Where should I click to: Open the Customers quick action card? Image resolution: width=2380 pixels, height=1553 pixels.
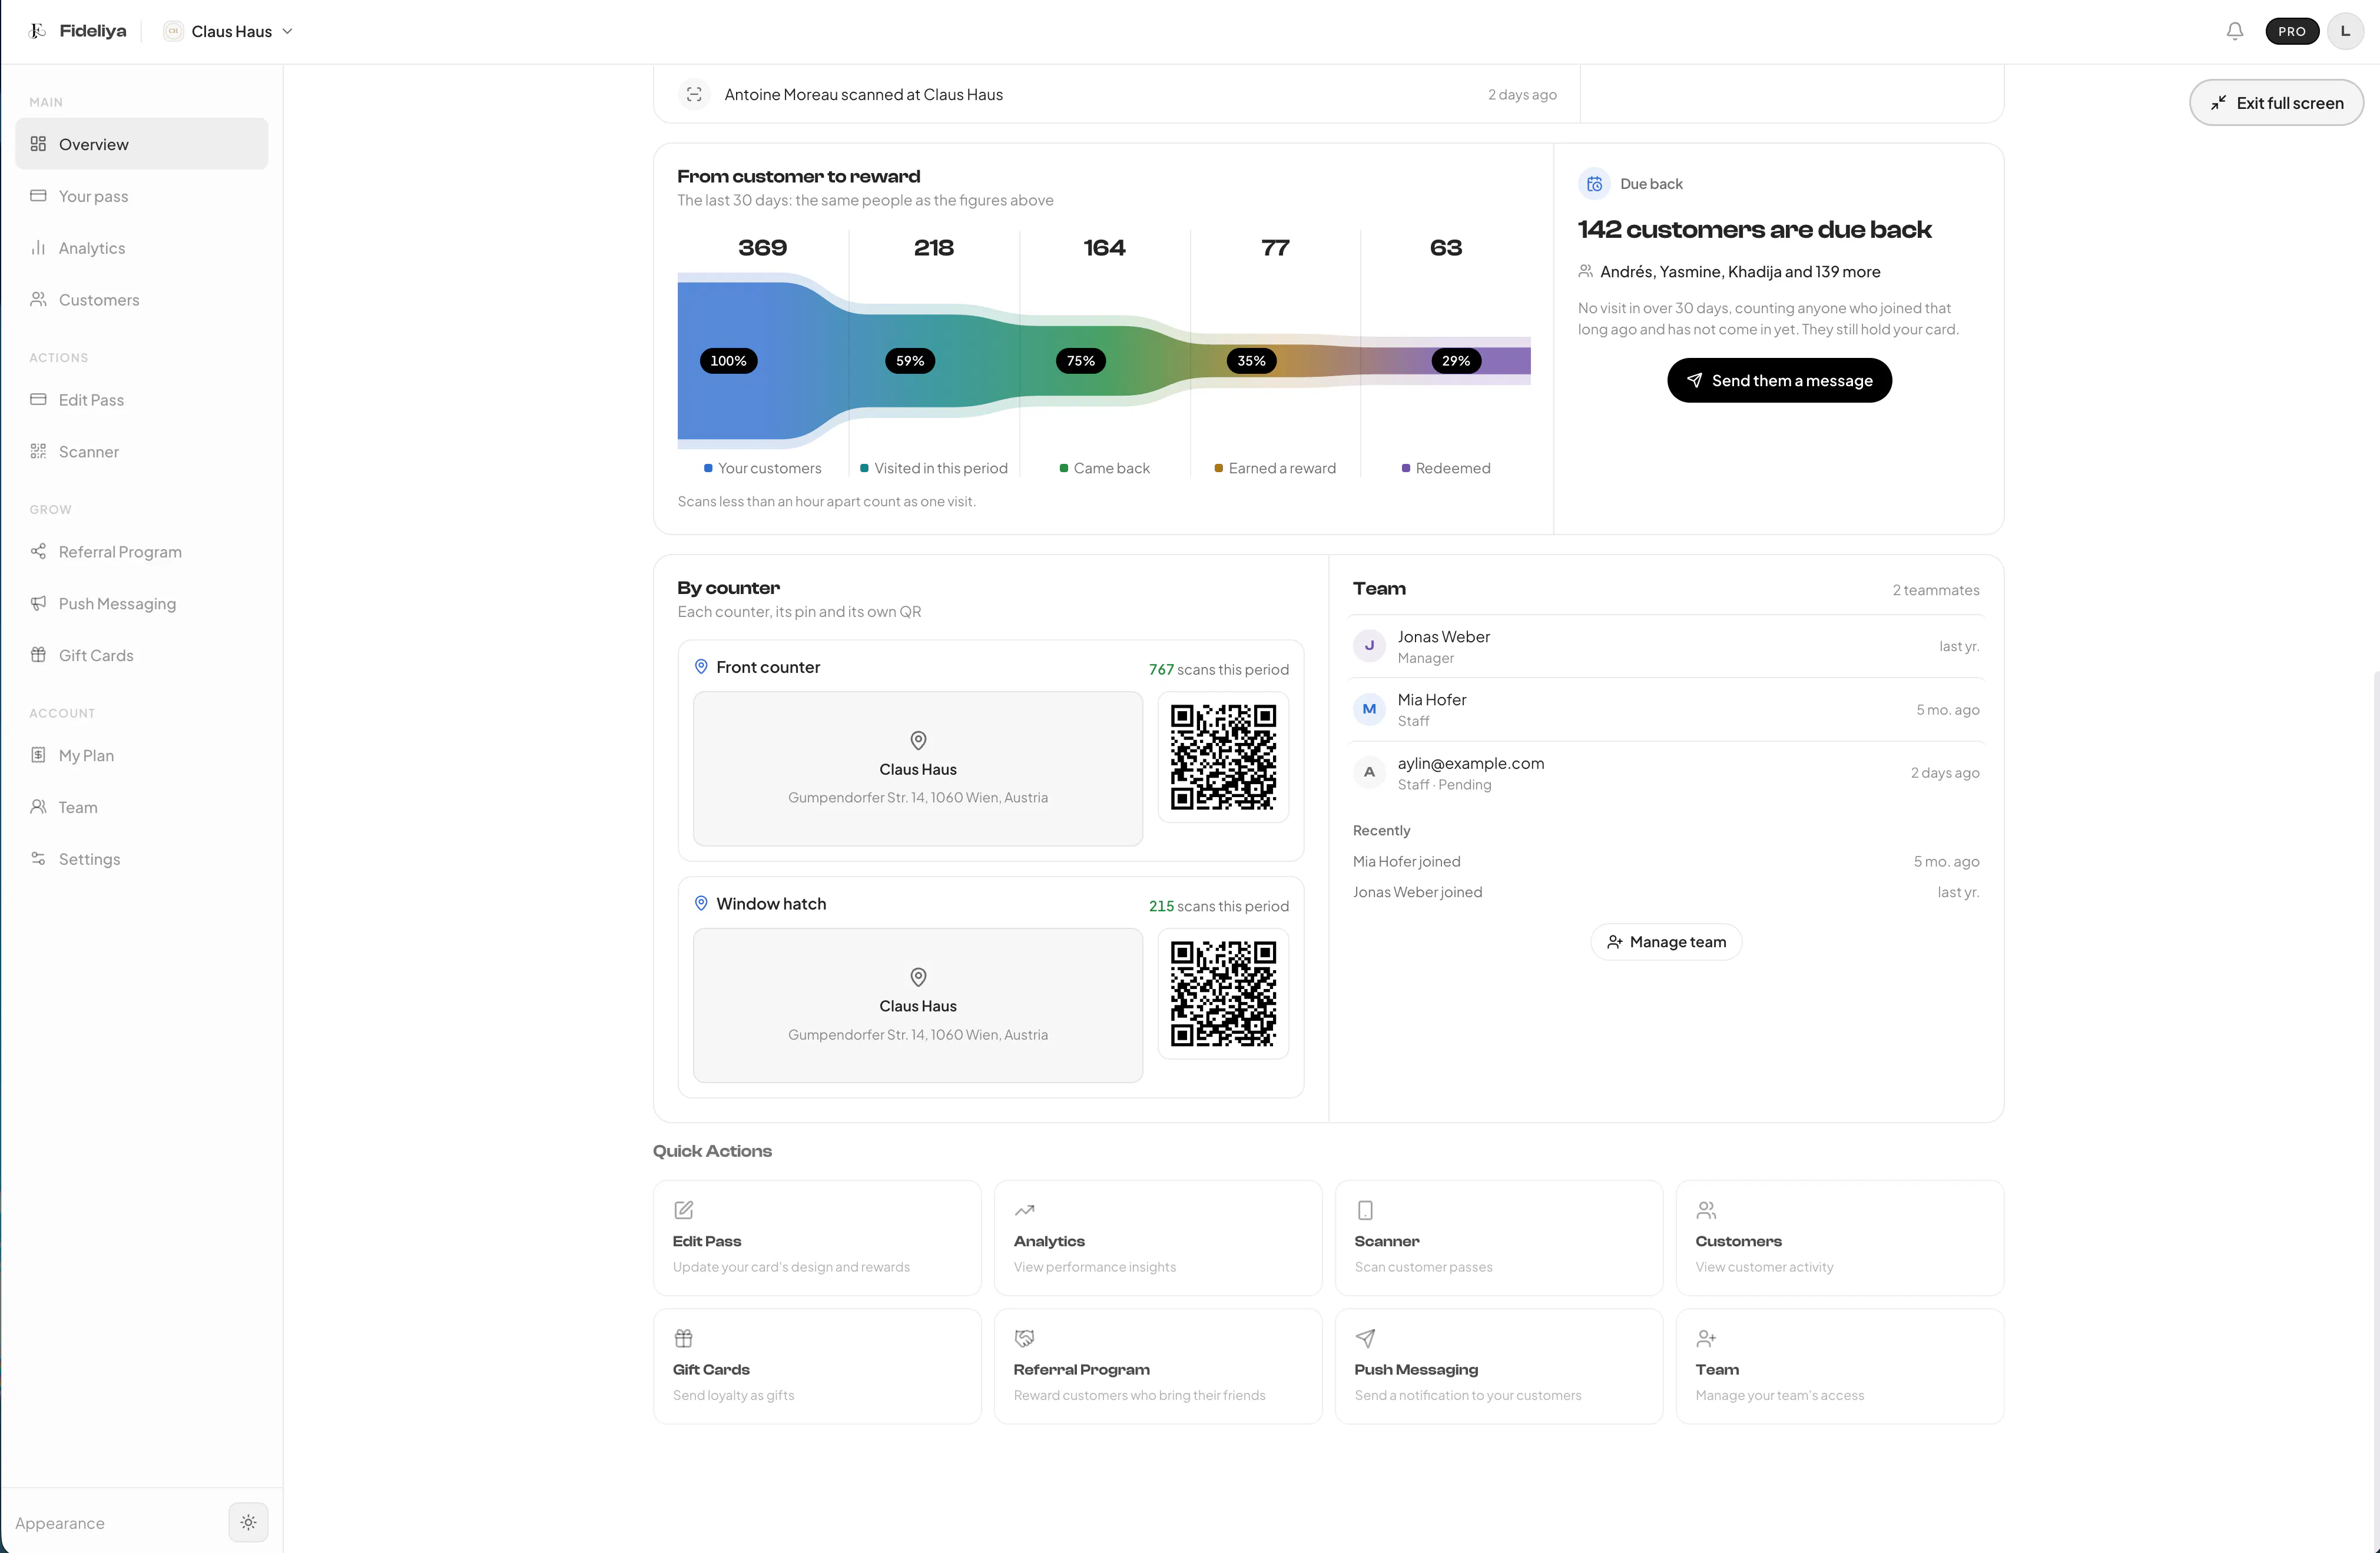[1840, 1238]
